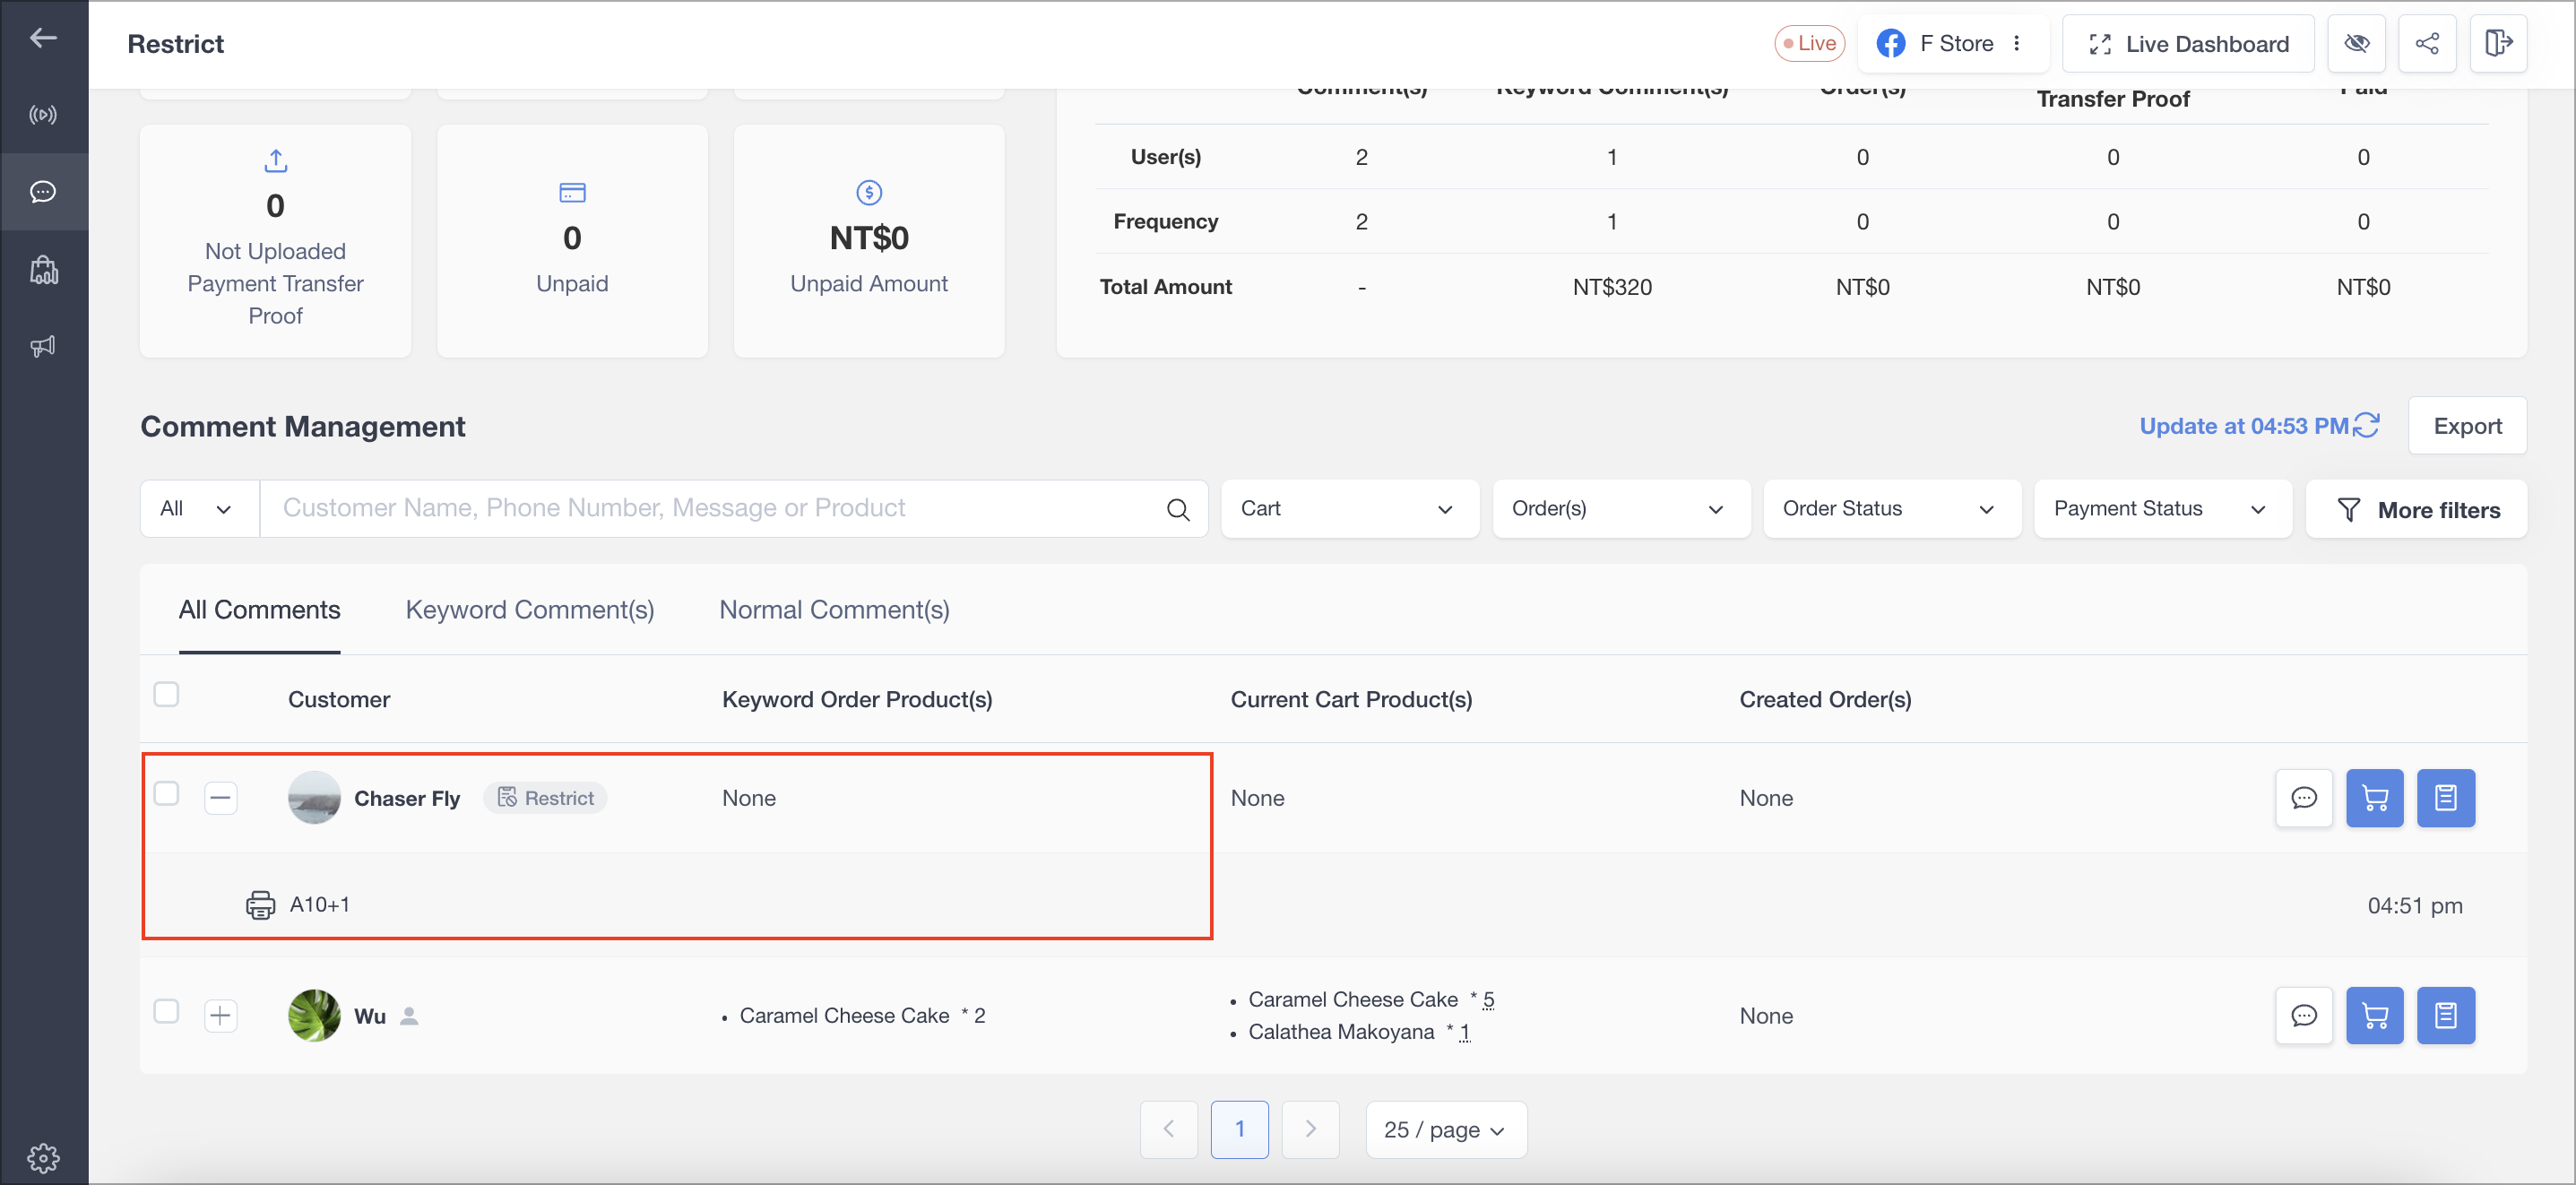The width and height of the screenshot is (2576, 1185).
Task: Click Caramel Cheese Cake quantity 5
Action: point(1488,1000)
